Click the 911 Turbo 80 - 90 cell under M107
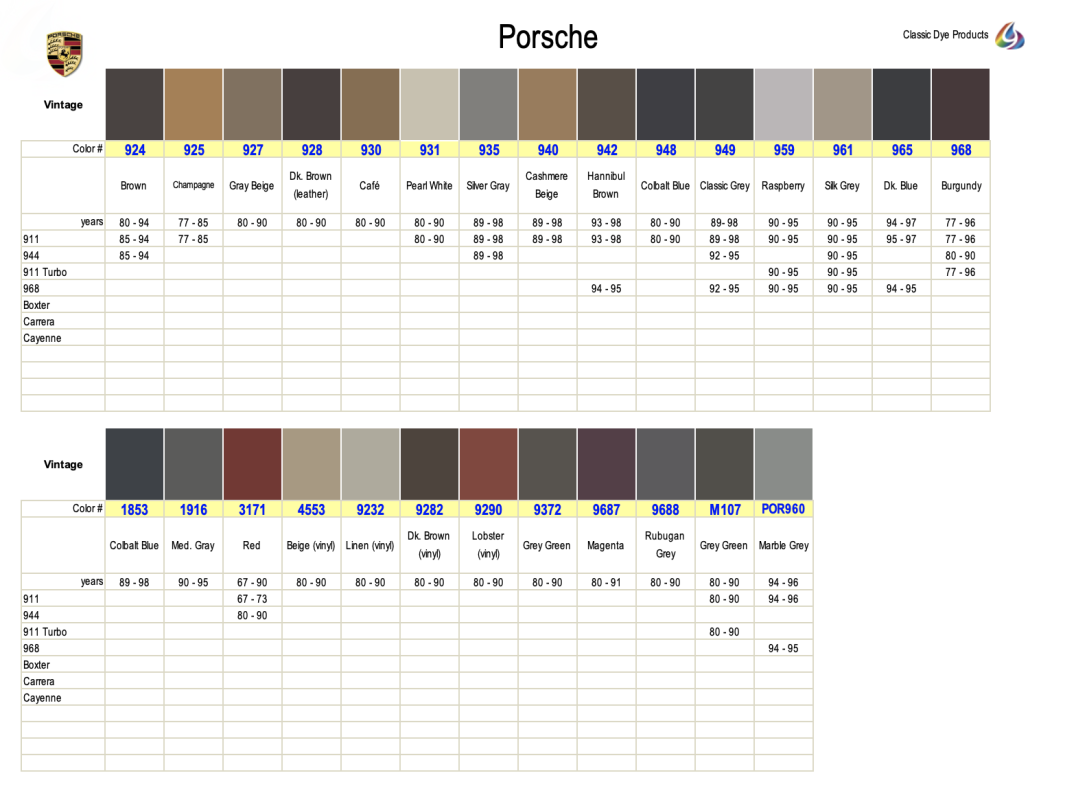The image size is (1076, 806). 724,632
